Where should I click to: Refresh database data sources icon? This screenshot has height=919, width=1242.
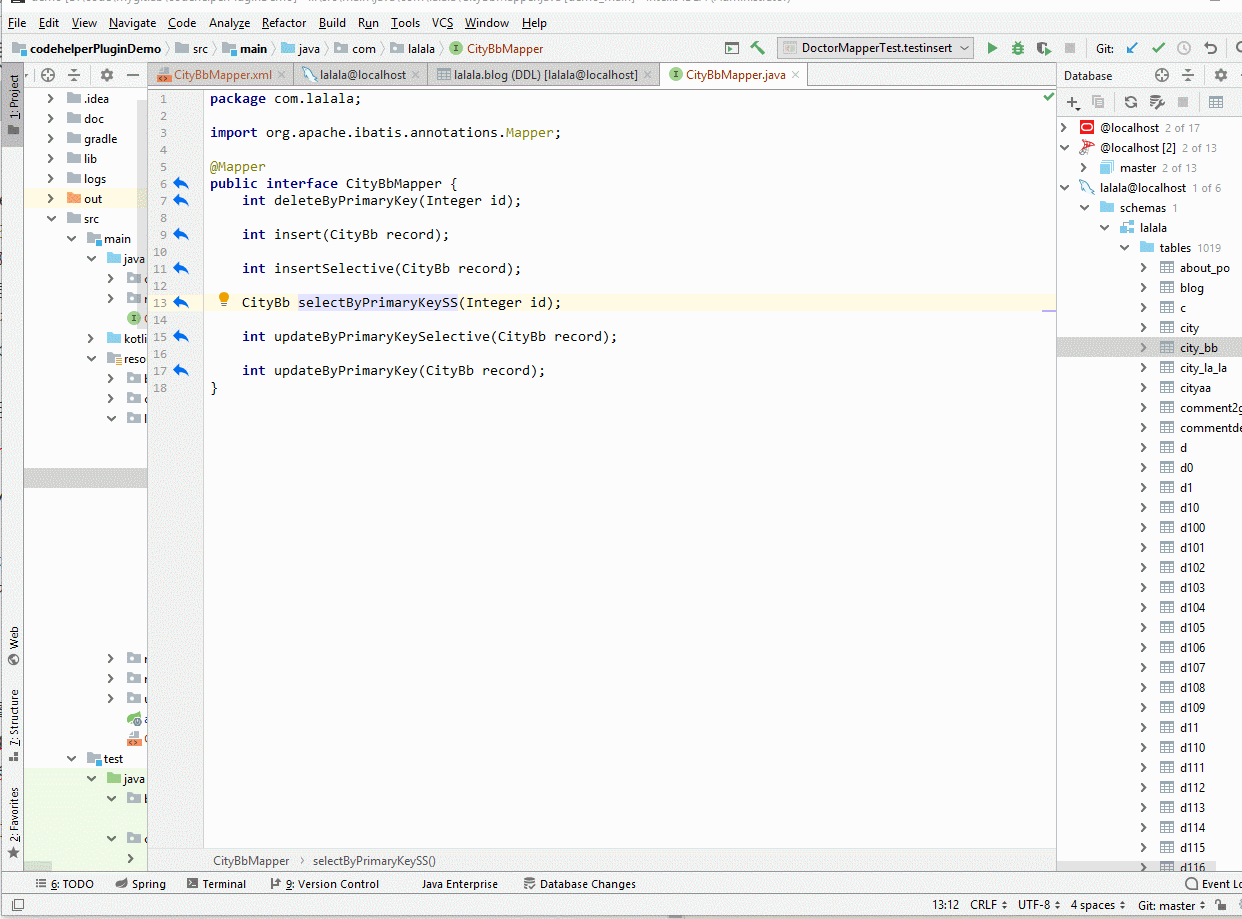pyautogui.click(x=1131, y=102)
